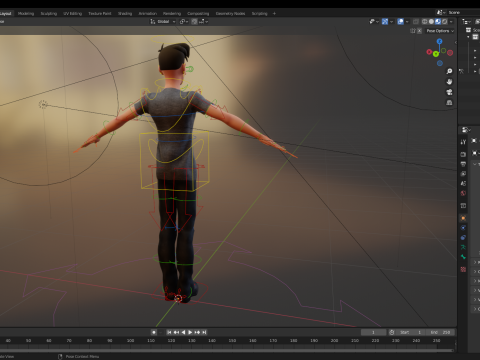Open the orange Object properties tab
The width and height of the screenshot is (480, 360).
463,218
